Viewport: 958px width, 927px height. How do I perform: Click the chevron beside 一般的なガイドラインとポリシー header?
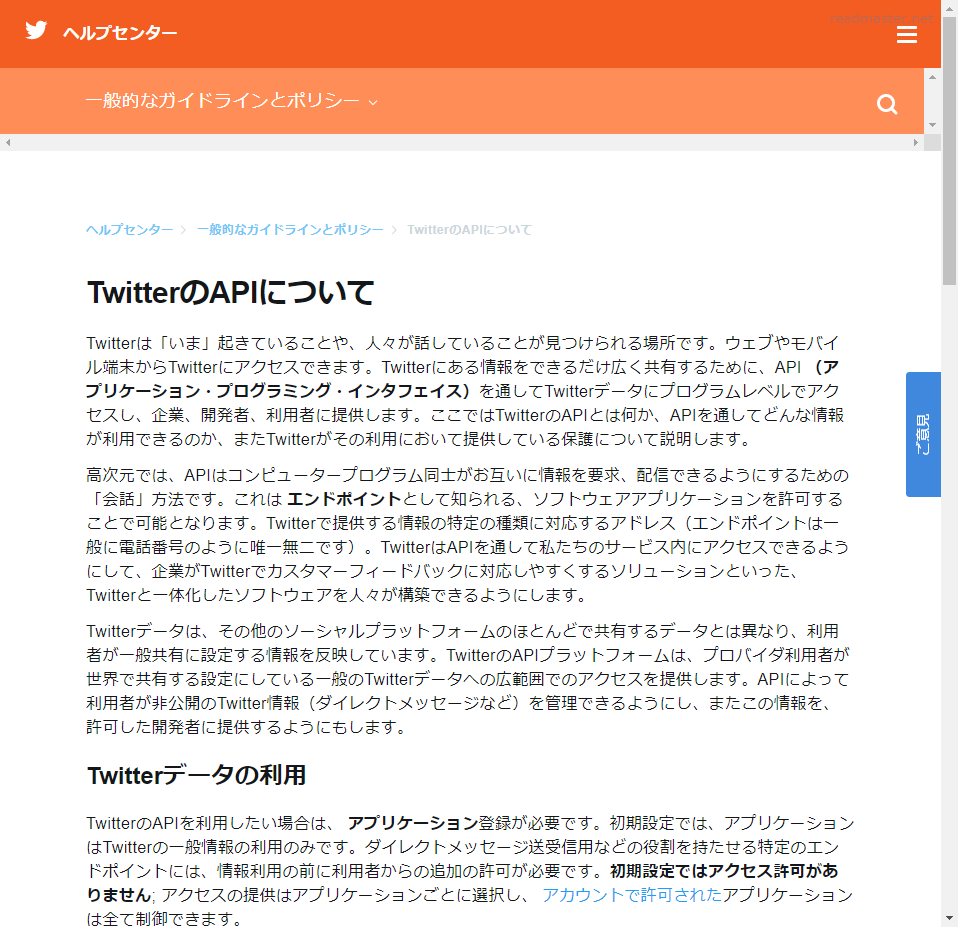pyautogui.click(x=373, y=102)
